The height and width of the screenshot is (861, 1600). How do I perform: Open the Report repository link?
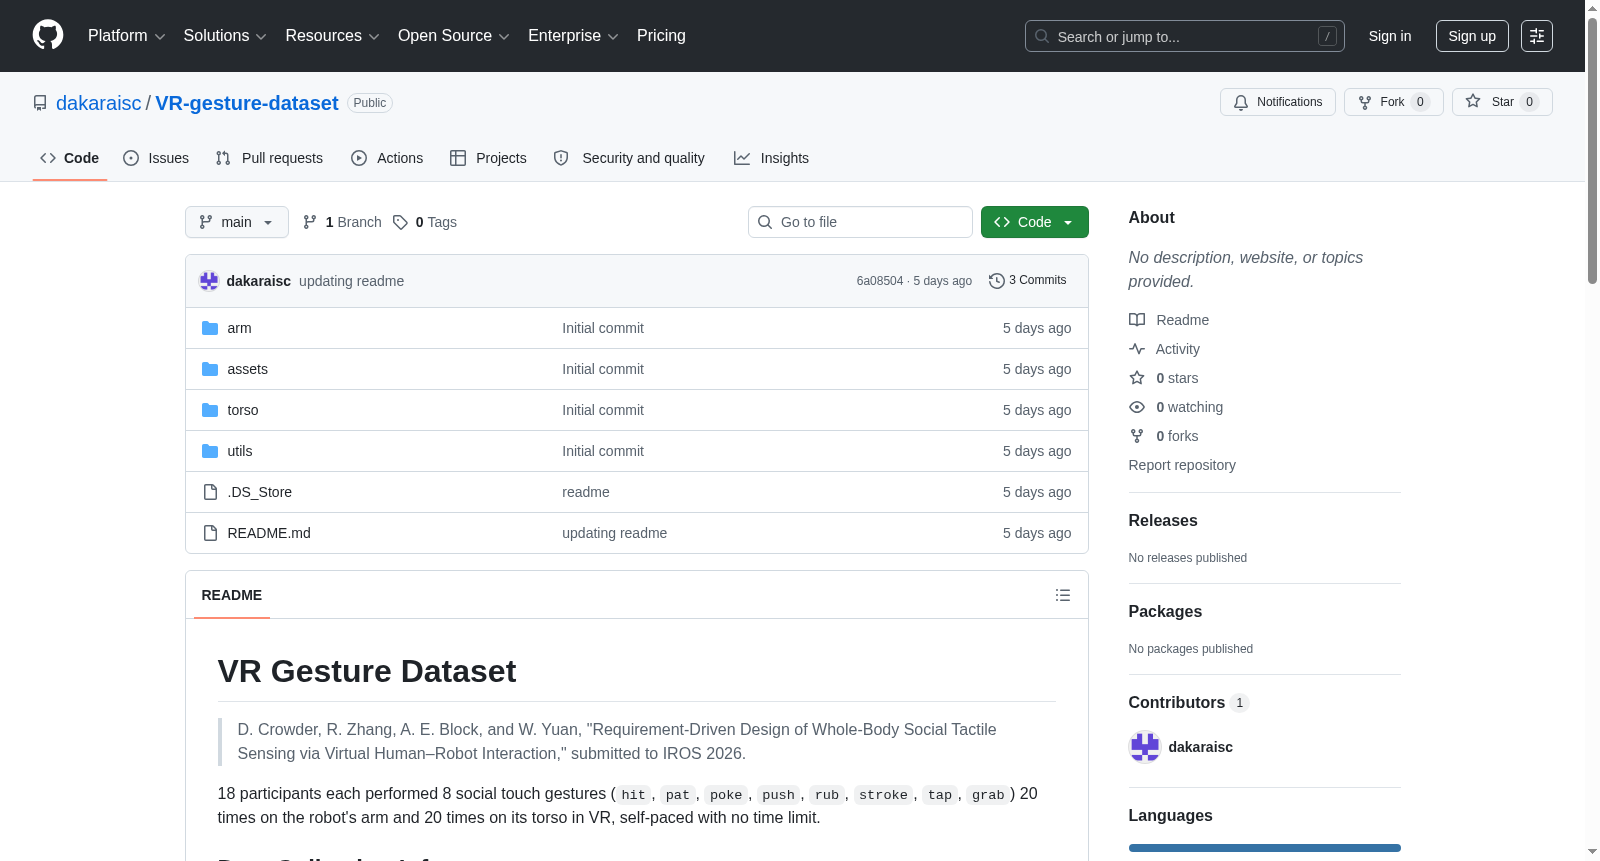pyautogui.click(x=1182, y=465)
